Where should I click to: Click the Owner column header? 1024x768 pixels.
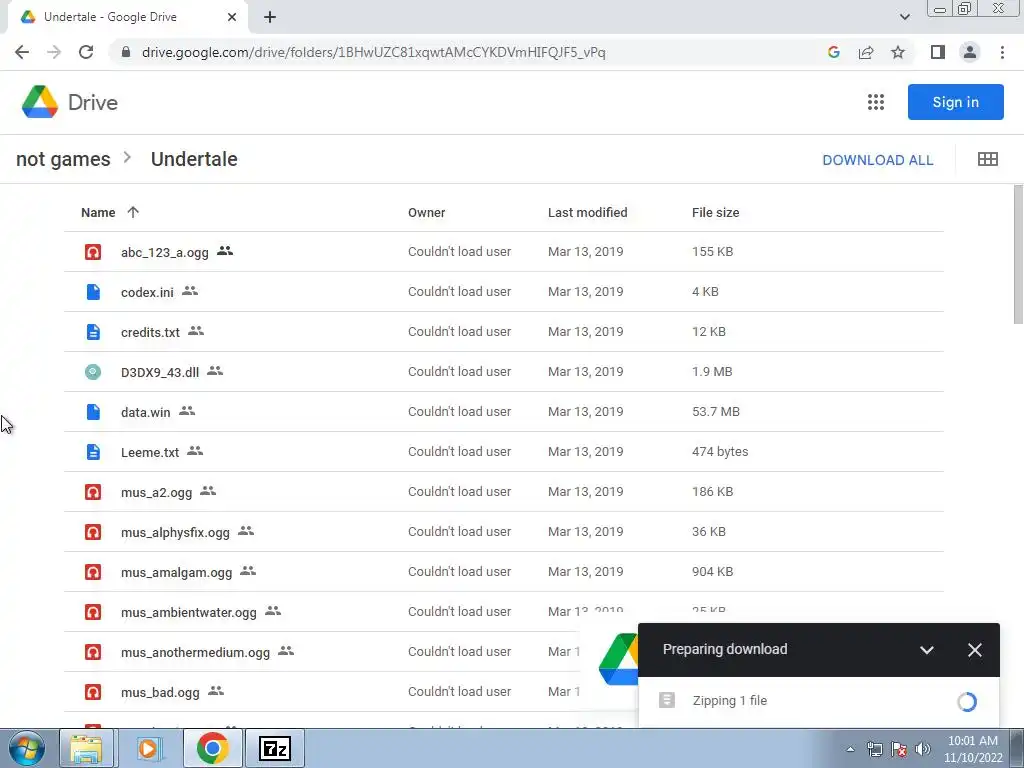pyautogui.click(x=426, y=212)
